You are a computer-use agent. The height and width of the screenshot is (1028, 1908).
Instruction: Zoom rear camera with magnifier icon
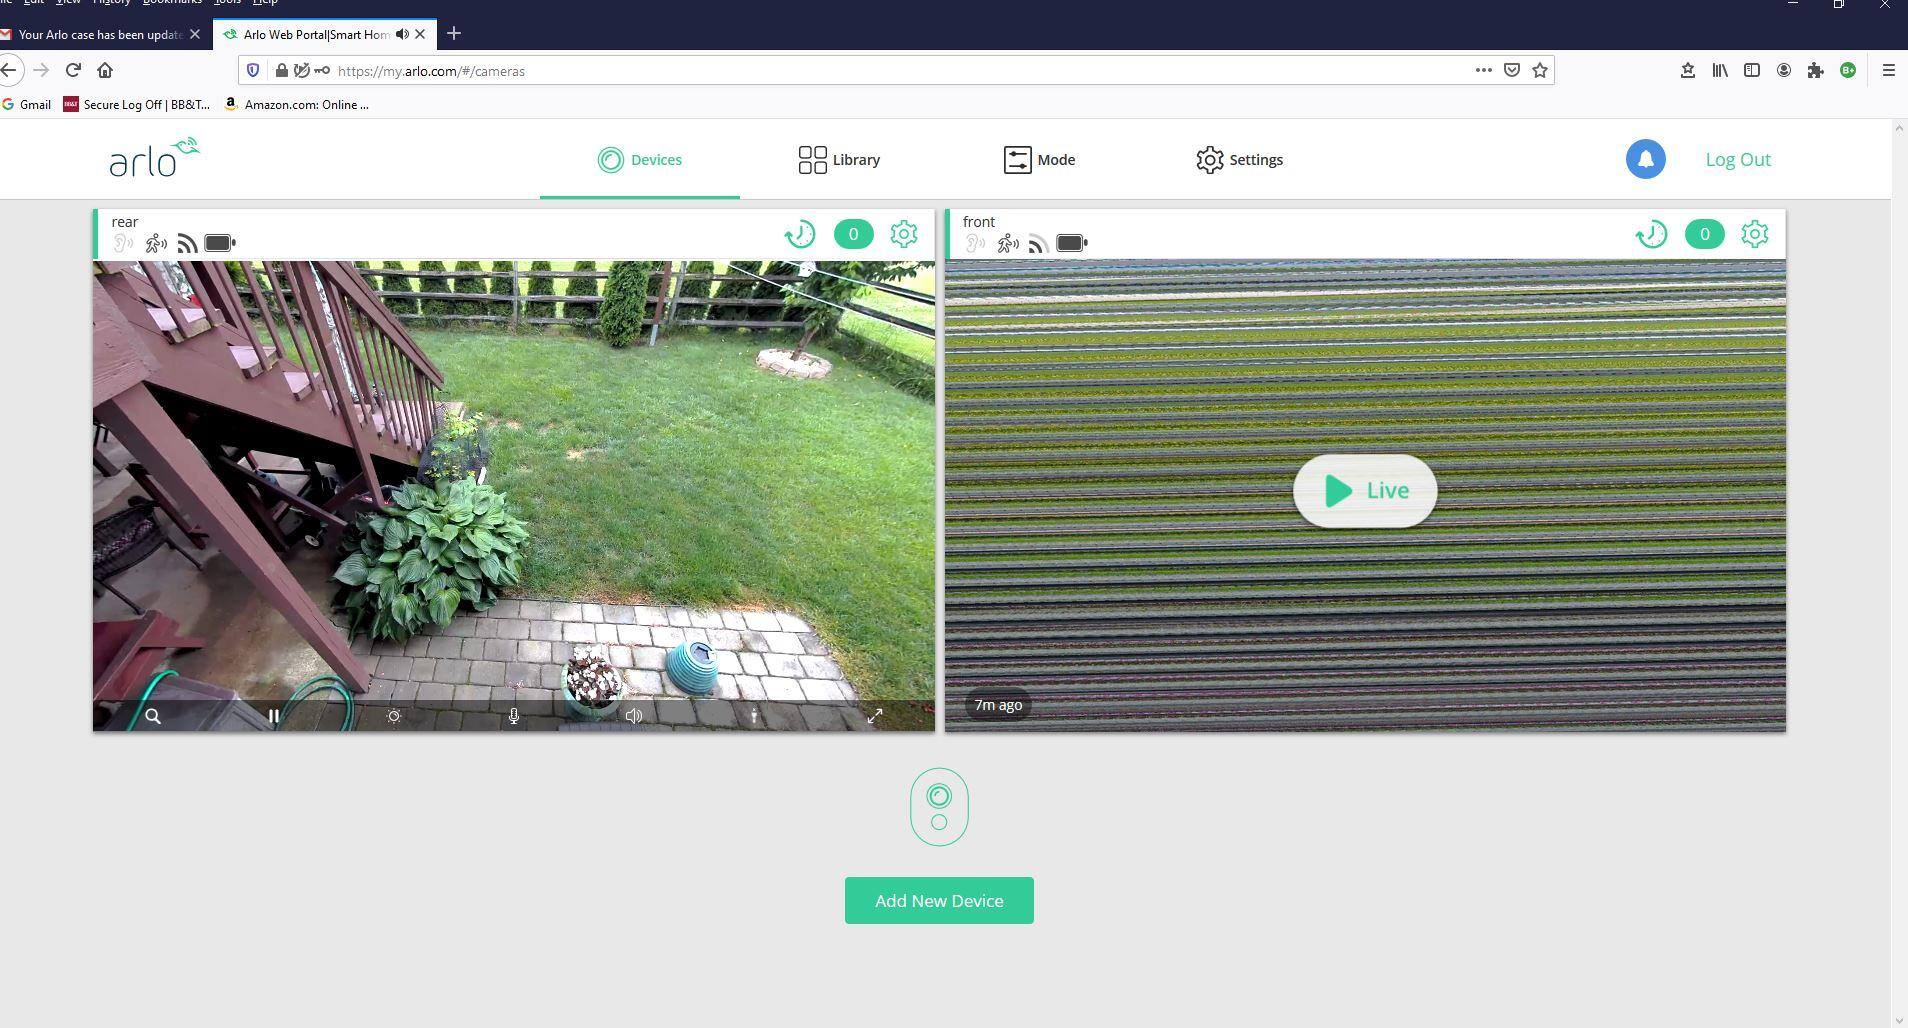click(153, 716)
